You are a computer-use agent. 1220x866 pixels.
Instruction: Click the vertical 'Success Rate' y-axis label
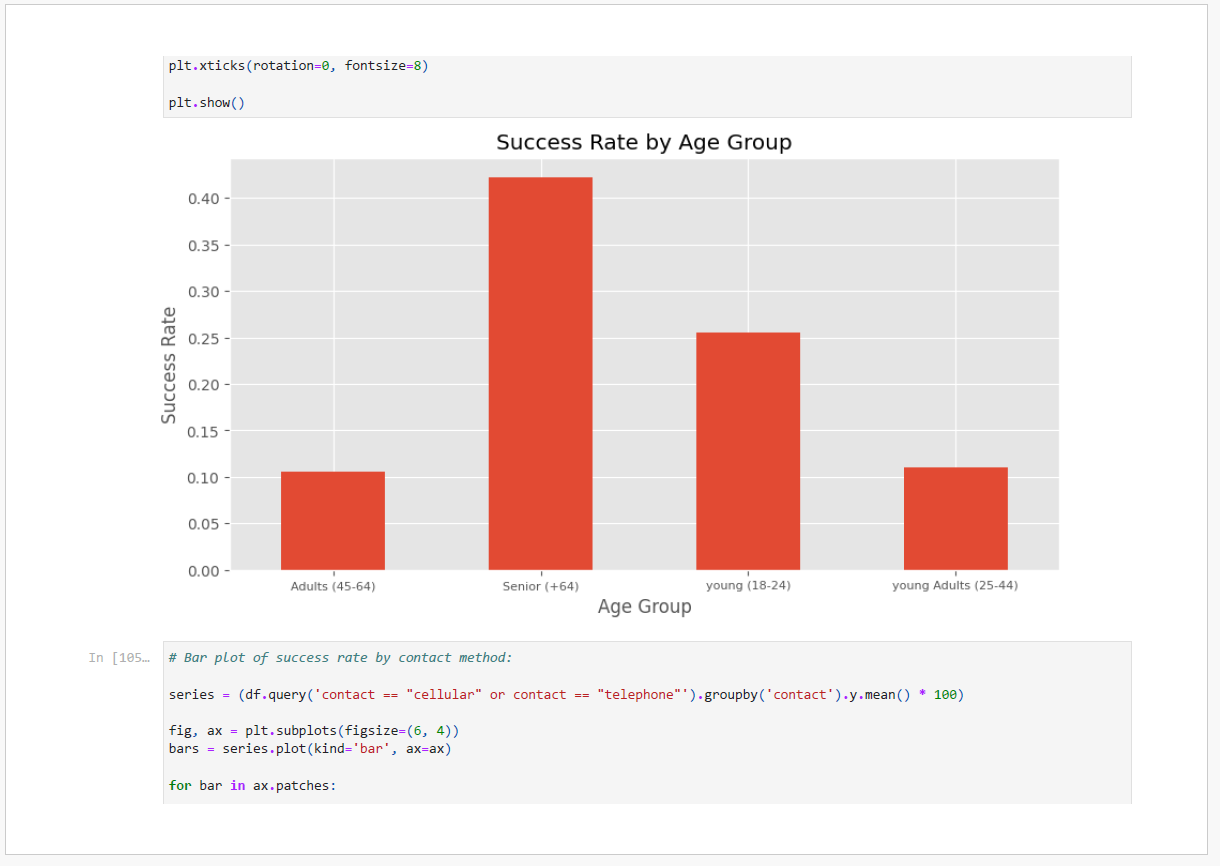(x=169, y=365)
